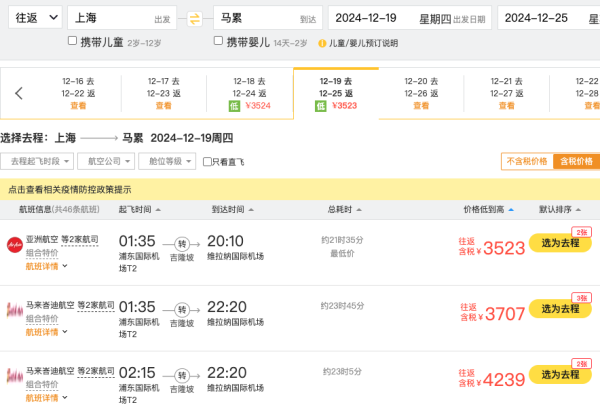Expand 航班详情 for the ¥3707 flight
This screenshot has height=405, width=600.
46,332
